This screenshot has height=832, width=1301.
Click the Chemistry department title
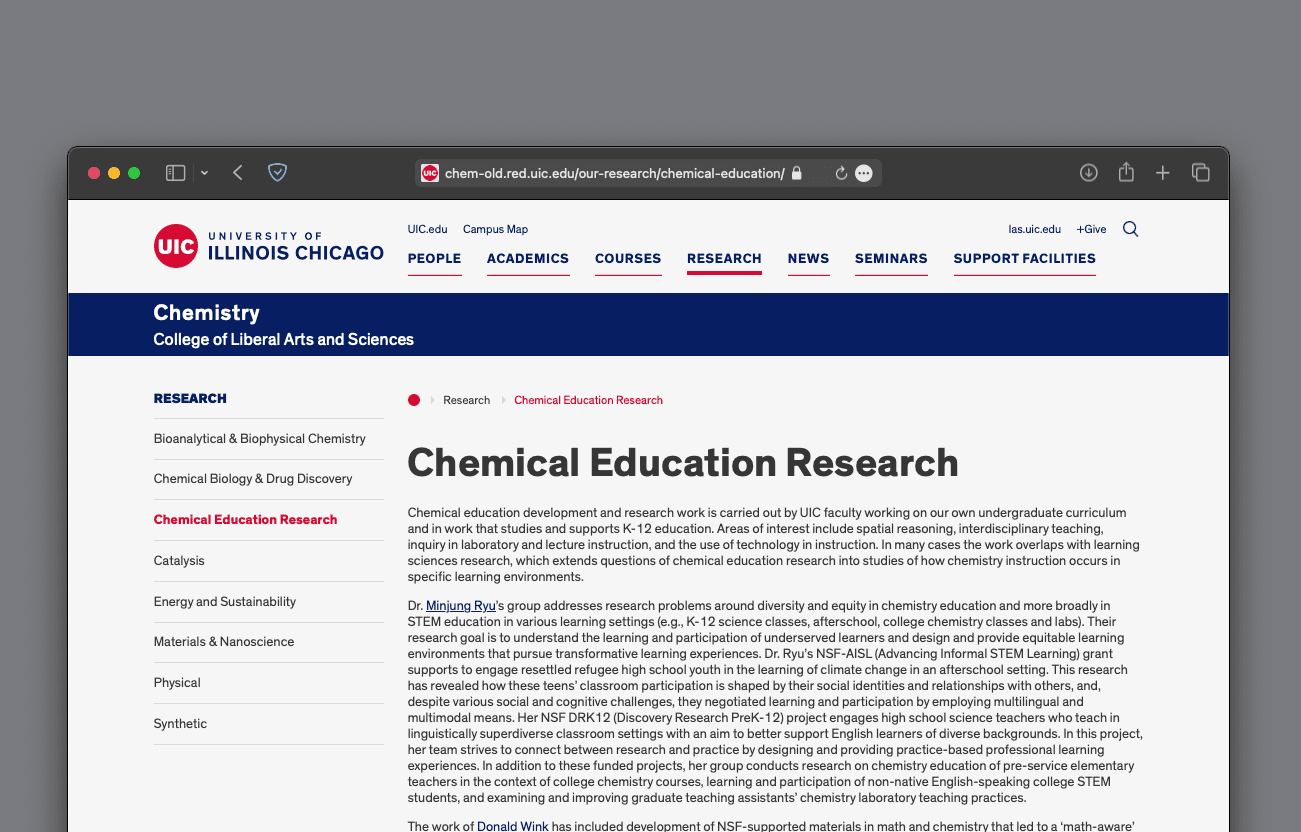click(x=207, y=313)
